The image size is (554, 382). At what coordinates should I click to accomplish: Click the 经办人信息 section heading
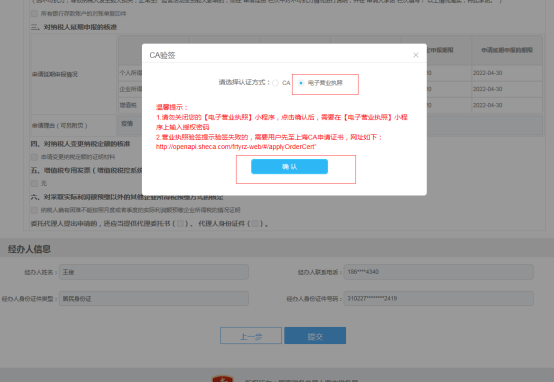pyautogui.click(x=29, y=249)
